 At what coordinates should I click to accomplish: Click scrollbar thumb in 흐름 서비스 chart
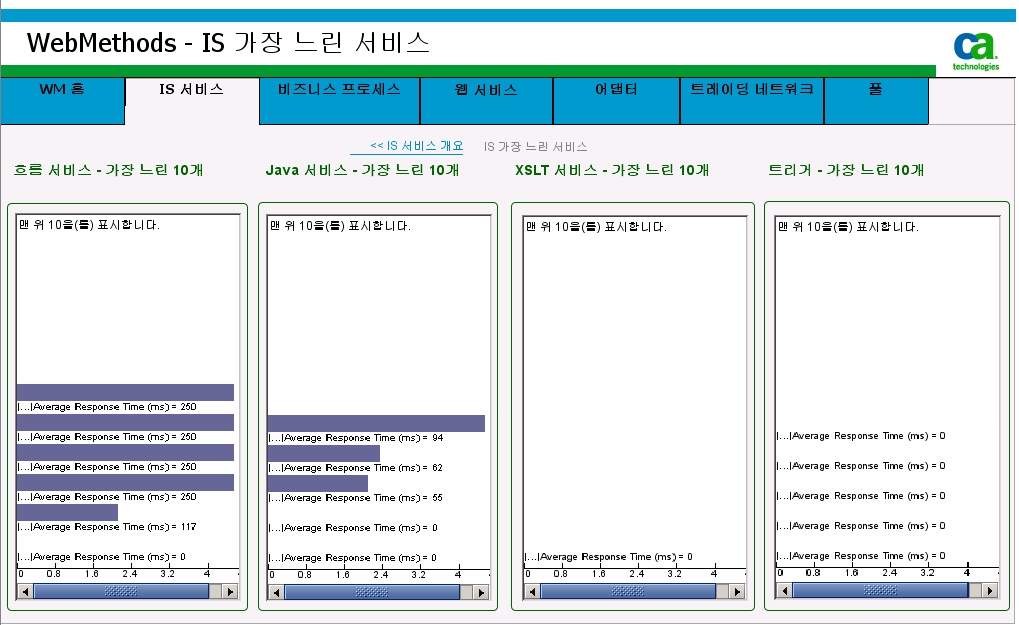(x=121, y=591)
